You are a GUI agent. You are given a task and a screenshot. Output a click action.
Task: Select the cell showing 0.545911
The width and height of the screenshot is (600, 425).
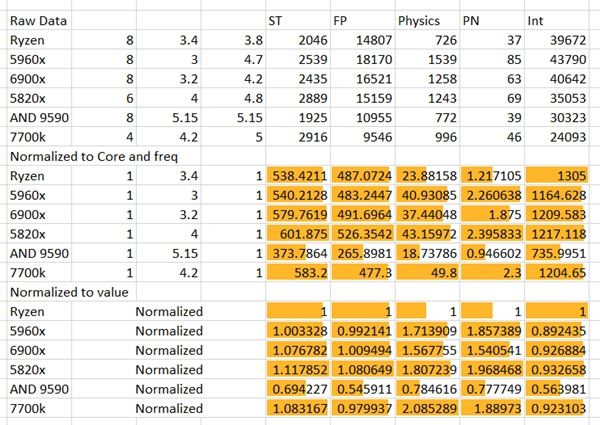pos(362,389)
